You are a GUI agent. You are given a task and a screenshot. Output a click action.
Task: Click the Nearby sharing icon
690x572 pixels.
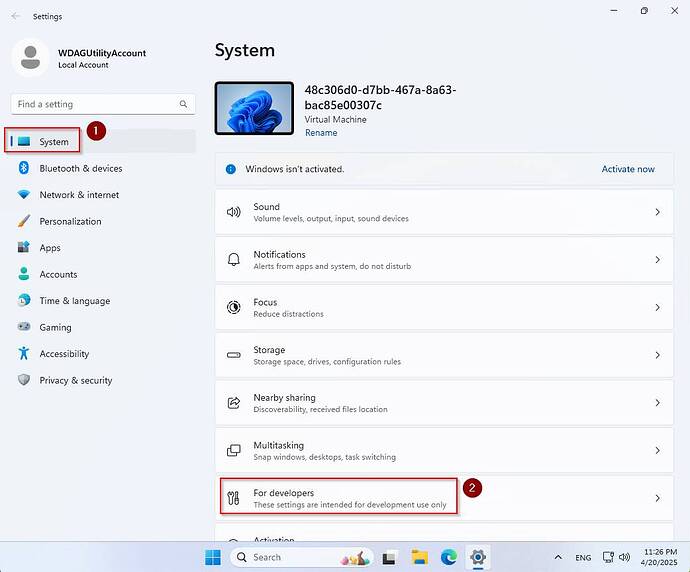pyautogui.click(x=234, y=403)
